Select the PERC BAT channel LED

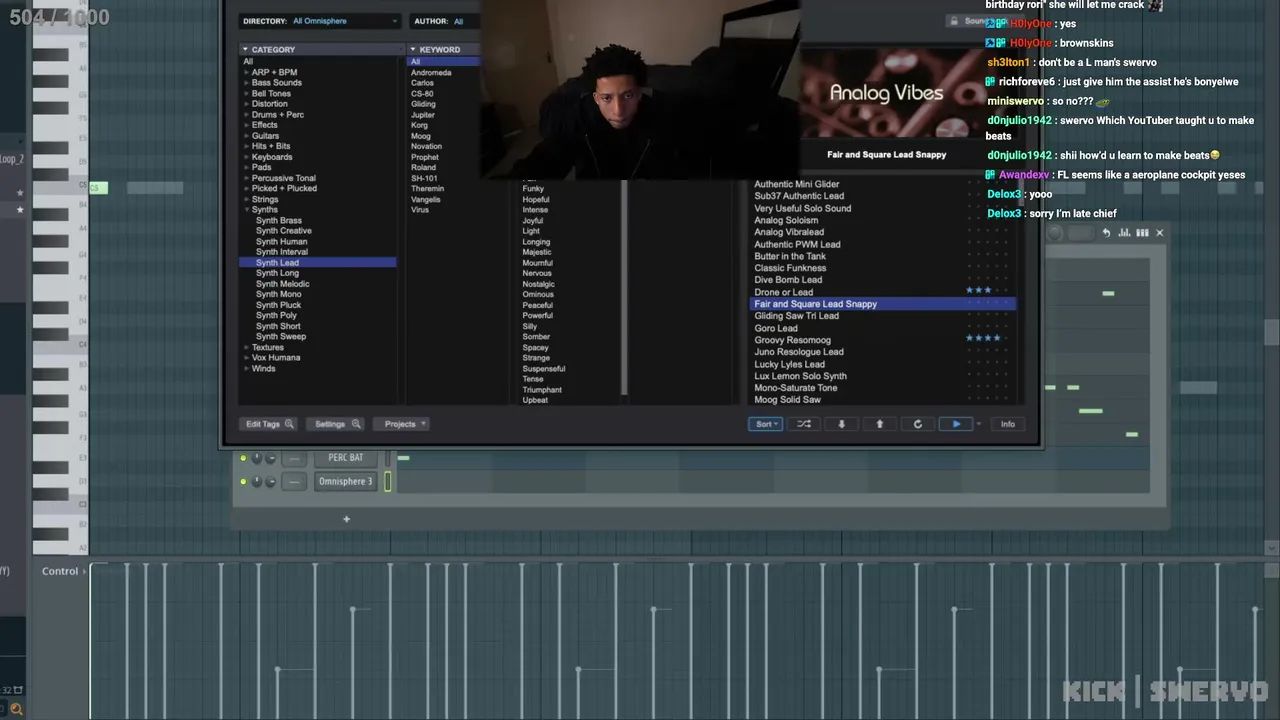(388, 458)
